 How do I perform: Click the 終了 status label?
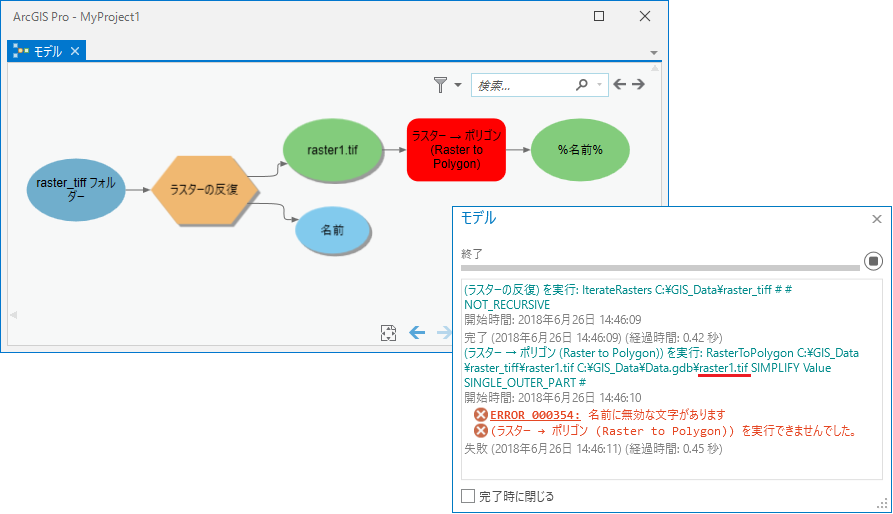[x=472, y=254]
